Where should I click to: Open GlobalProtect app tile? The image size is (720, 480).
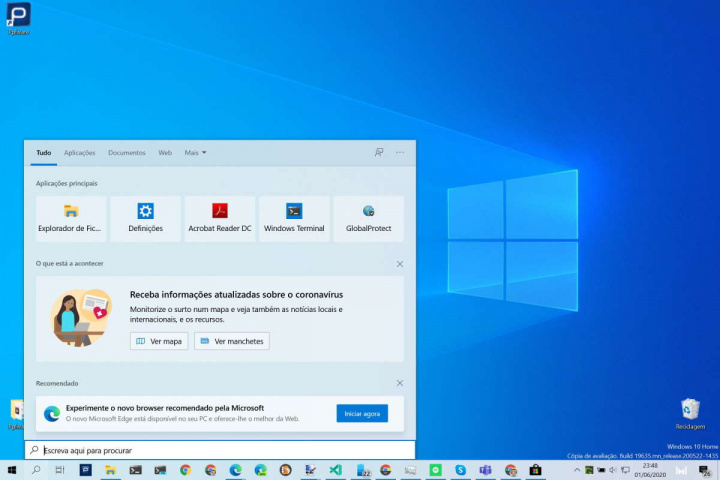point(368,218)
